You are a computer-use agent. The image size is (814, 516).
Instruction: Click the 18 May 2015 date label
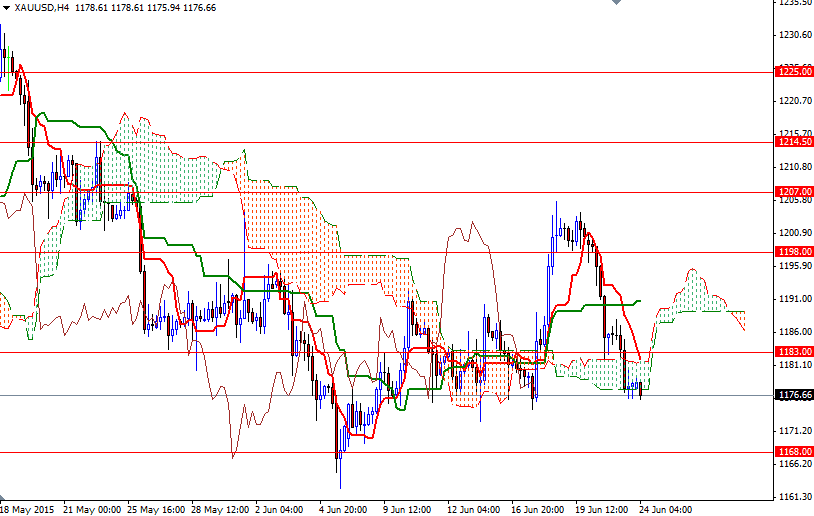[28, 508]
